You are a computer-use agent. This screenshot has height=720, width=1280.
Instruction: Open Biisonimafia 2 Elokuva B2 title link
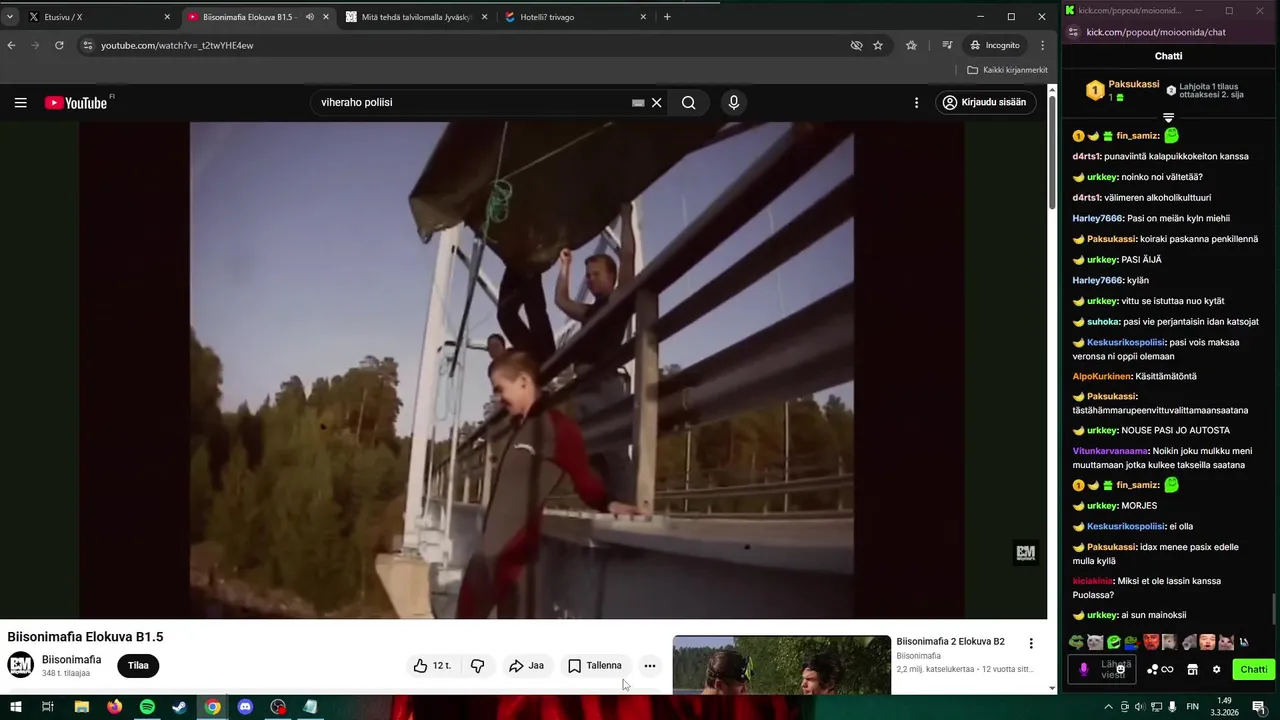pyautogui.click(x=950, y=641)
